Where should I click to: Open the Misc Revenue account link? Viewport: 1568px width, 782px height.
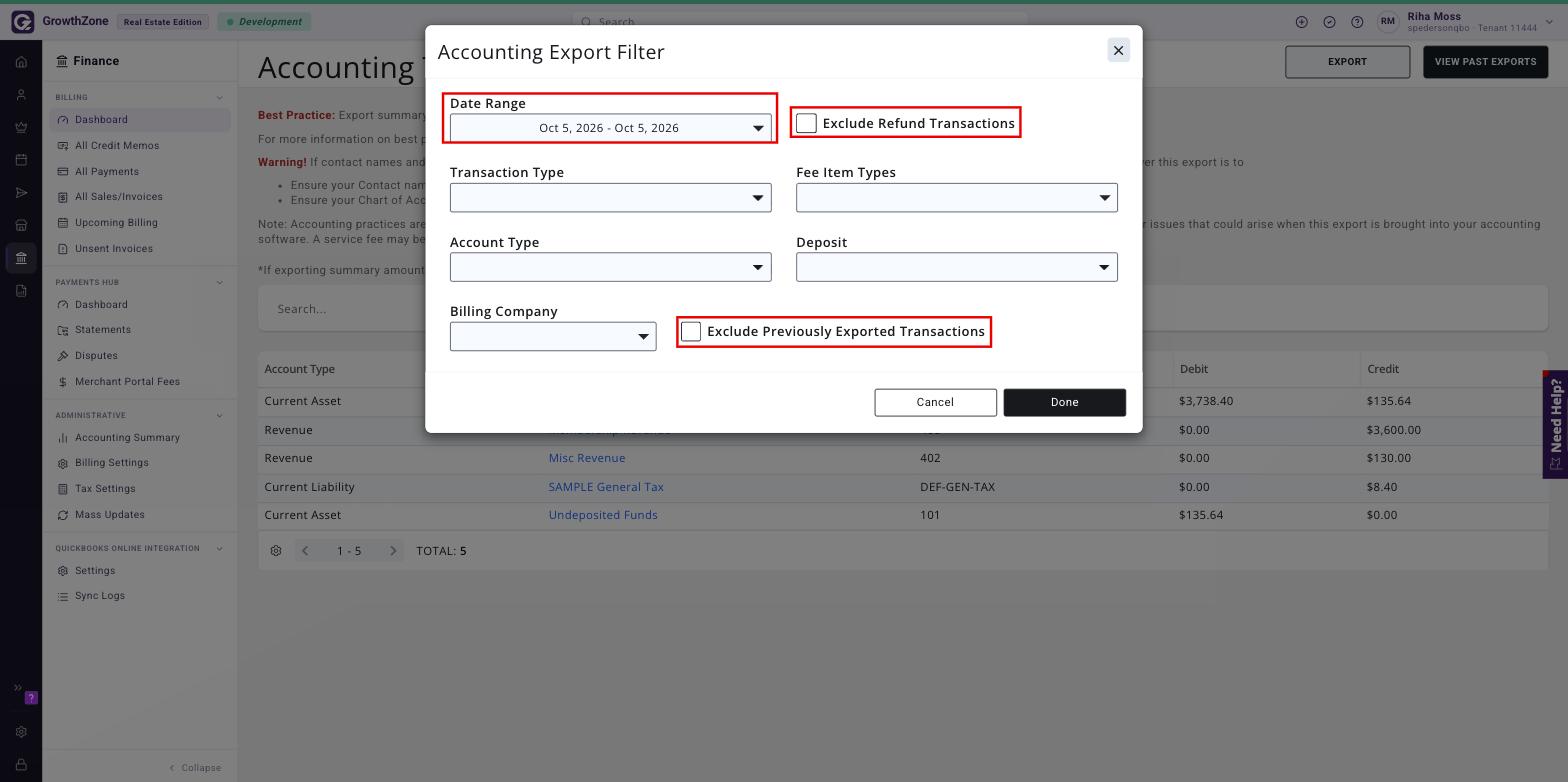tap(587, 458)
